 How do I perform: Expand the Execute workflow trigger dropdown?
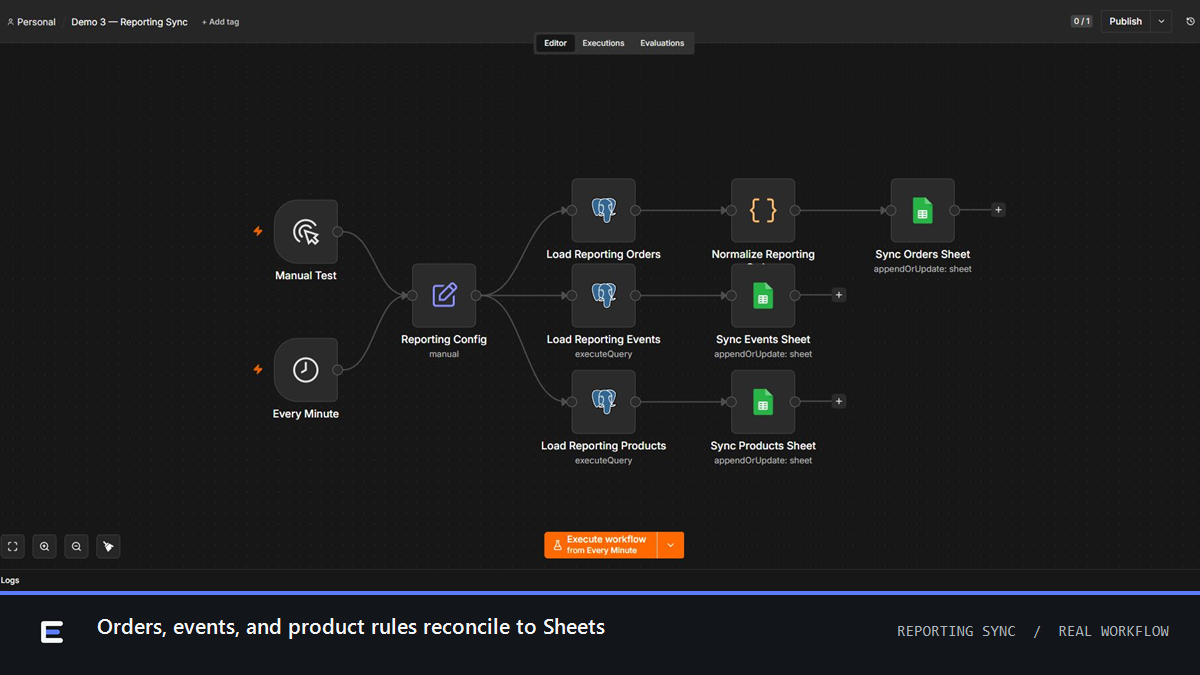point(671,545)
